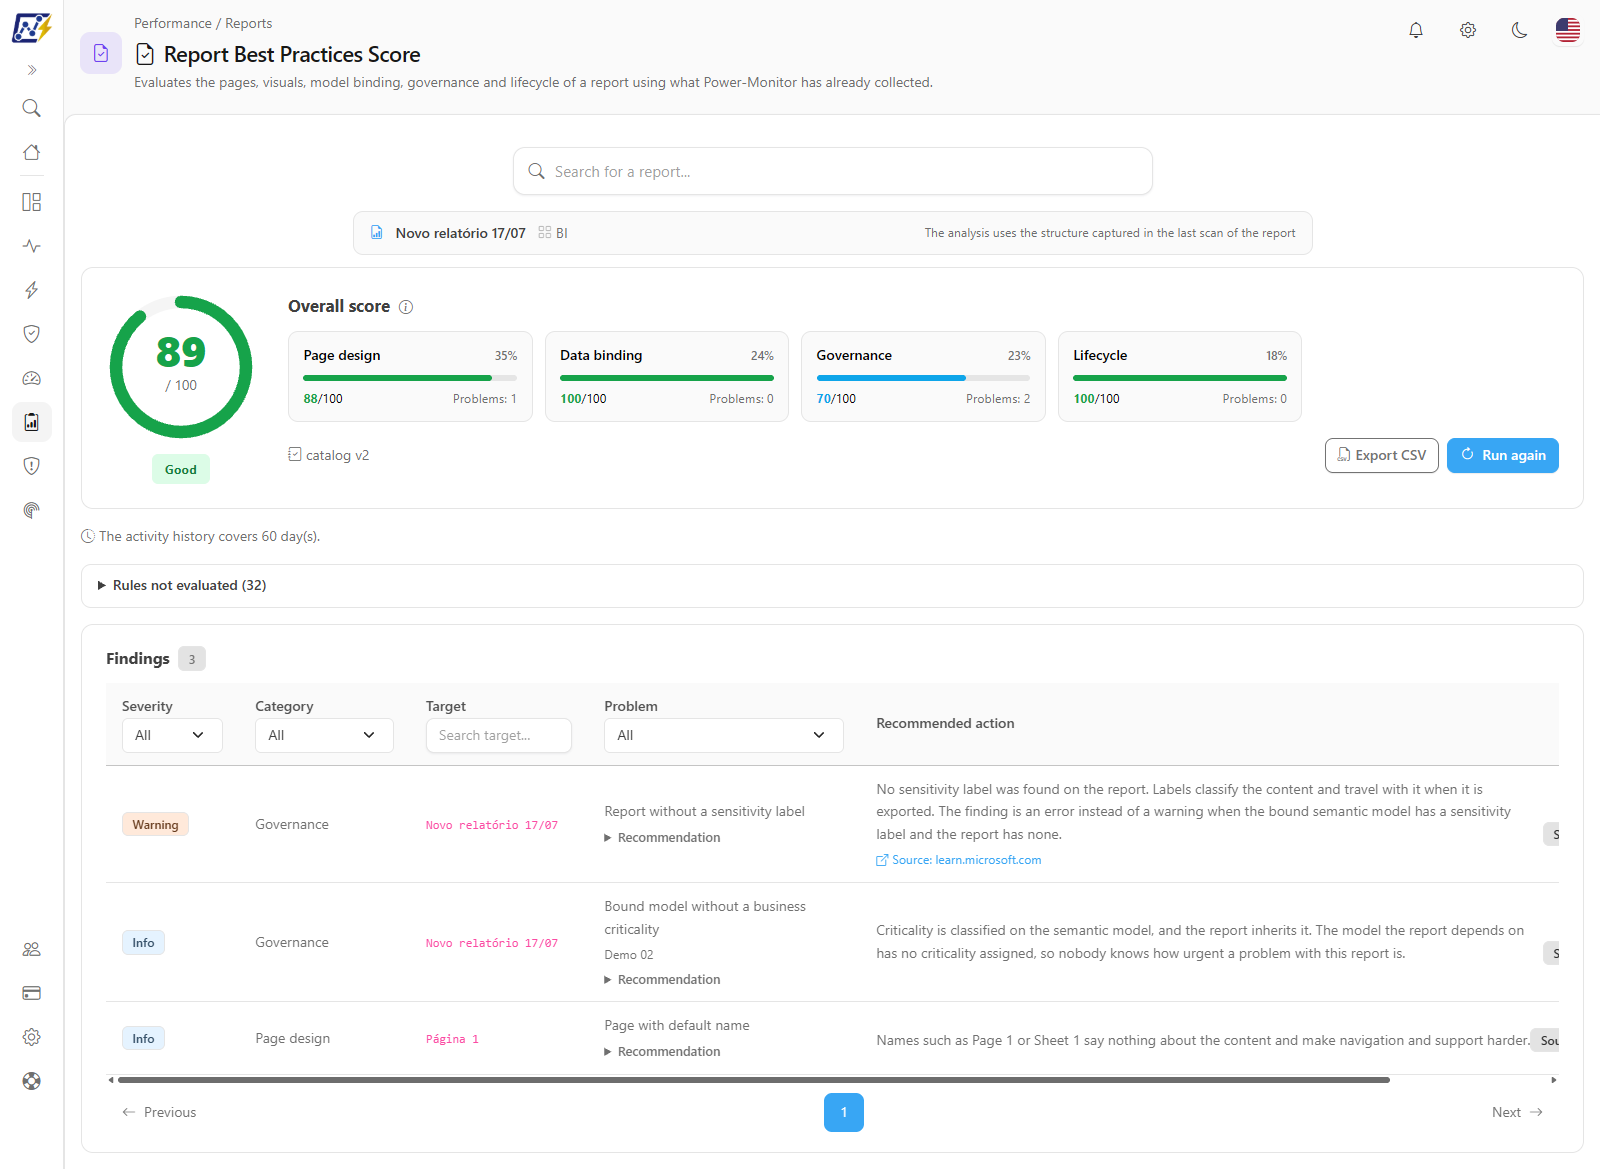Click the Power-Monitor logo icon

click(x=32, y=27)
